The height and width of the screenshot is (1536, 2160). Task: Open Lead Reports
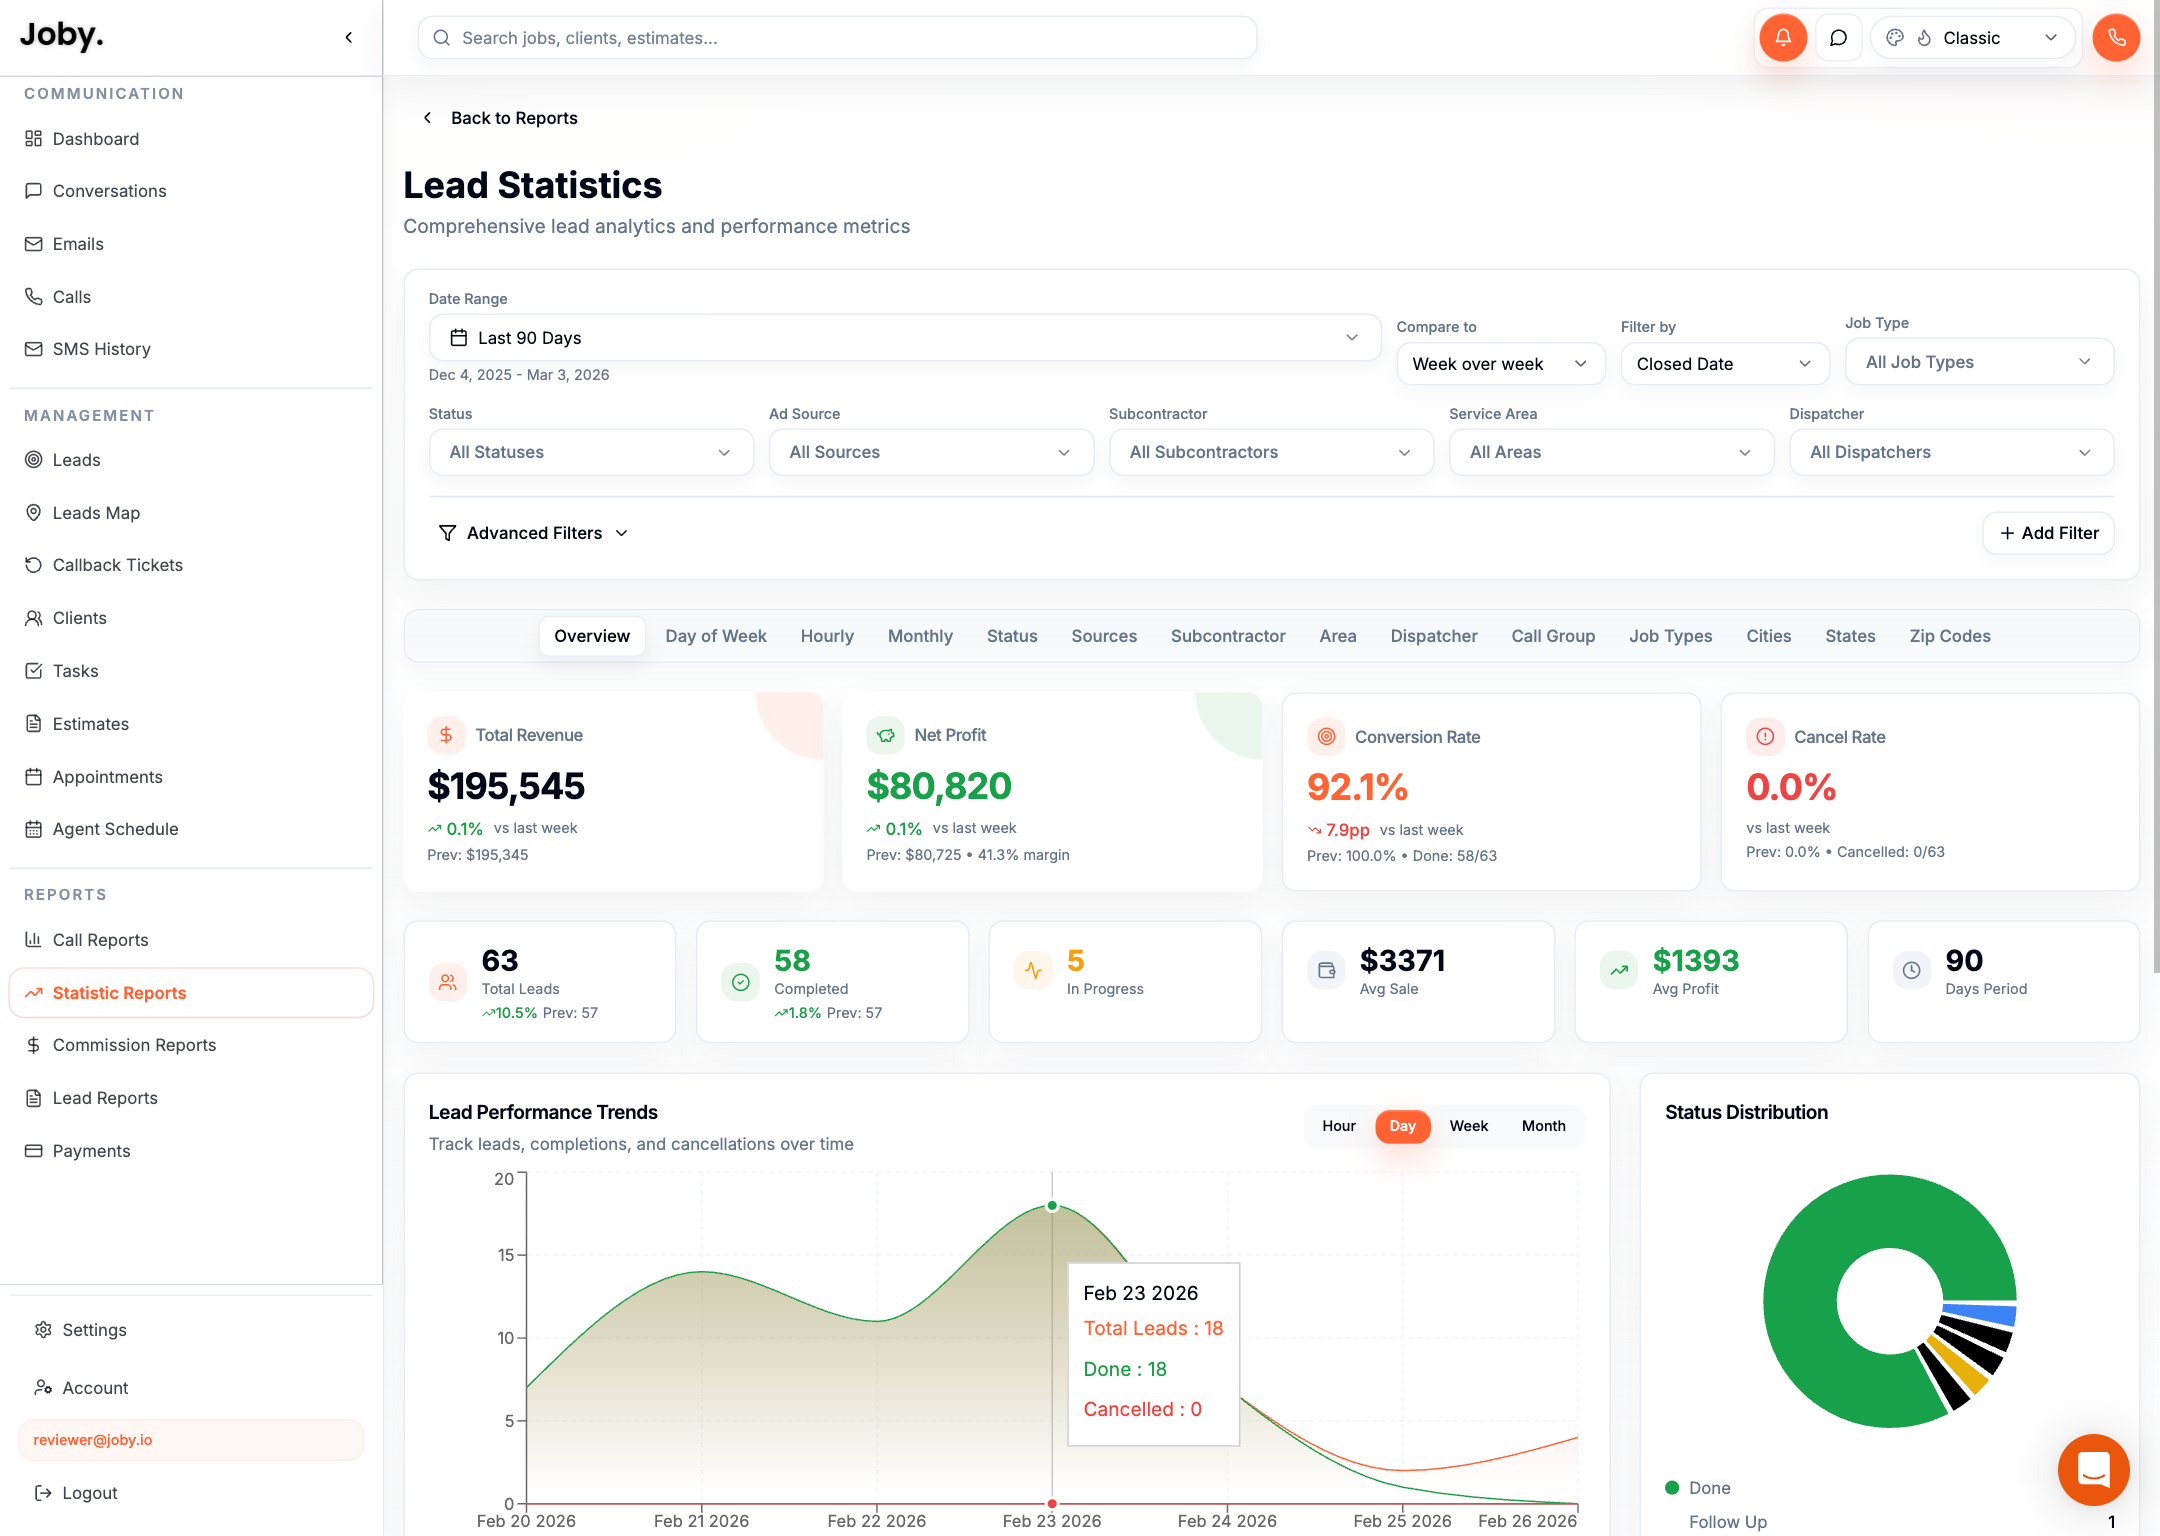coord(190,1098)
